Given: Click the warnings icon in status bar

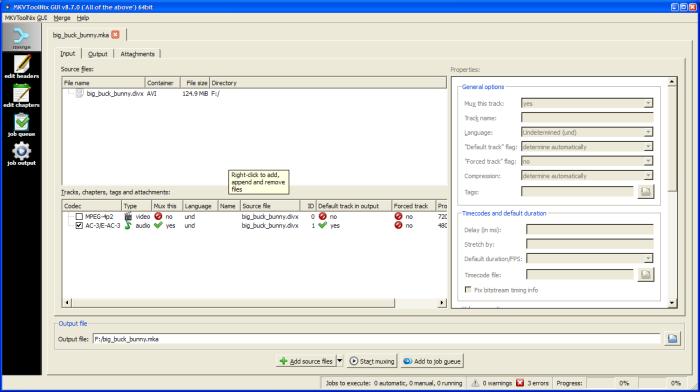Looking at the screenshot, I should [x=475, y=383].
